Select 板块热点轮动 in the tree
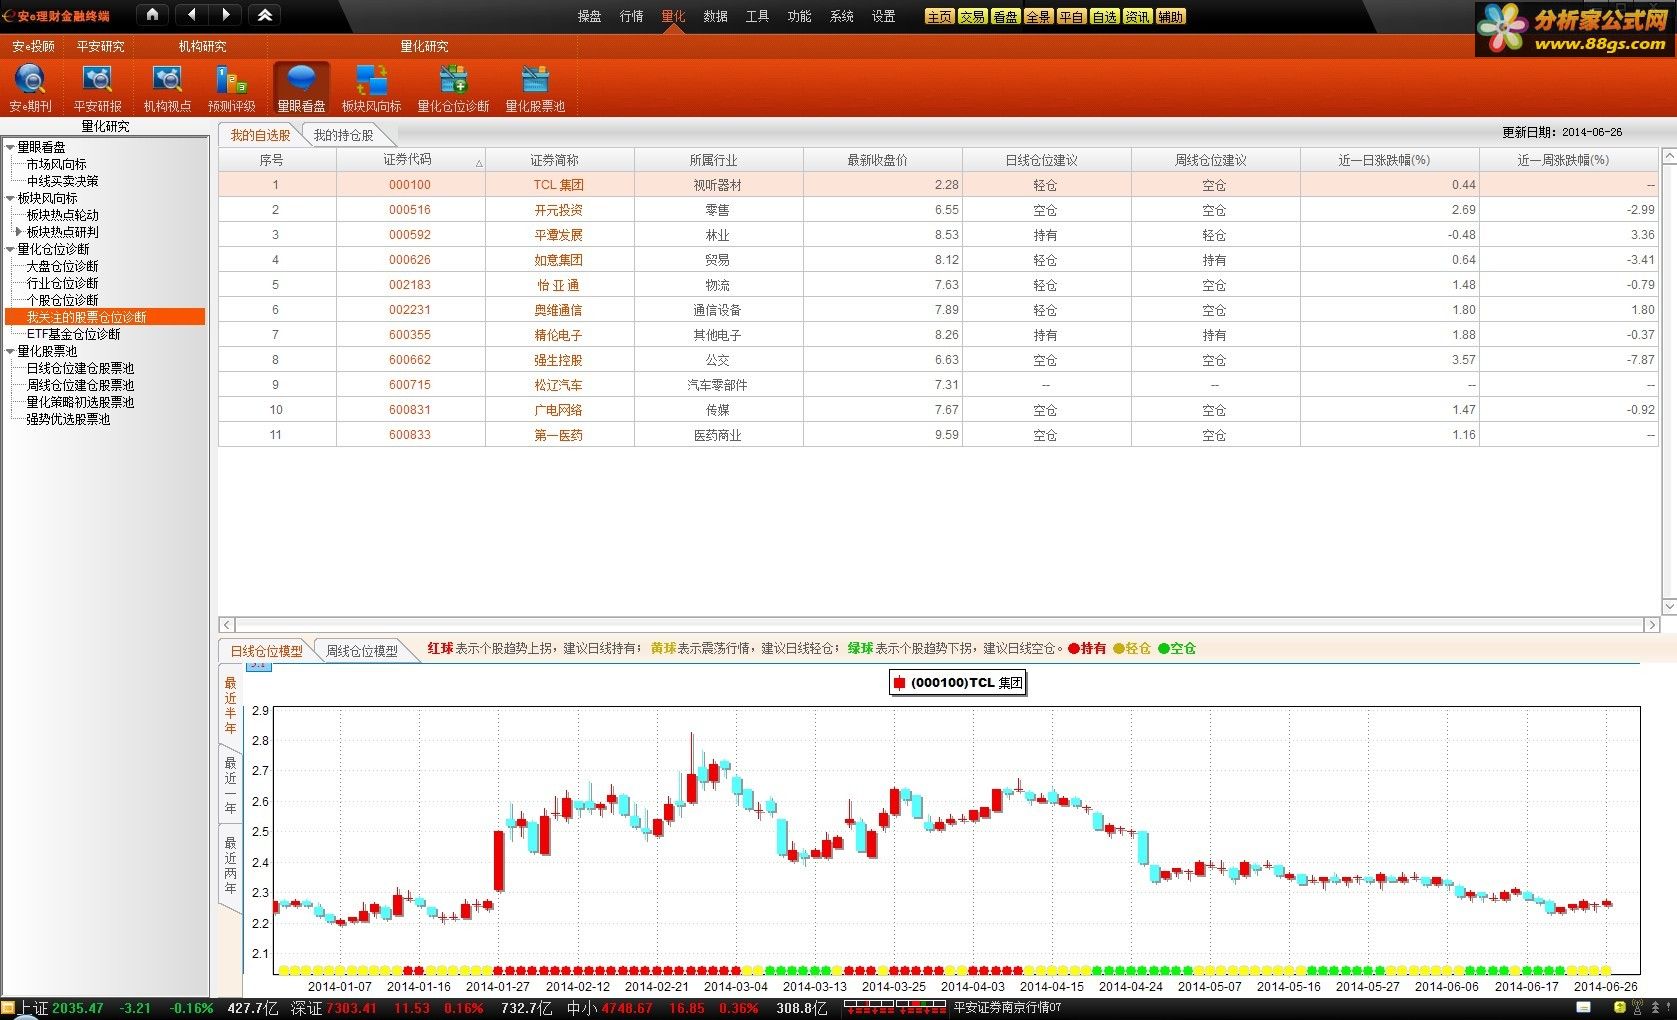Viewport: 1677px width, 1020px height. coord(62,215)
